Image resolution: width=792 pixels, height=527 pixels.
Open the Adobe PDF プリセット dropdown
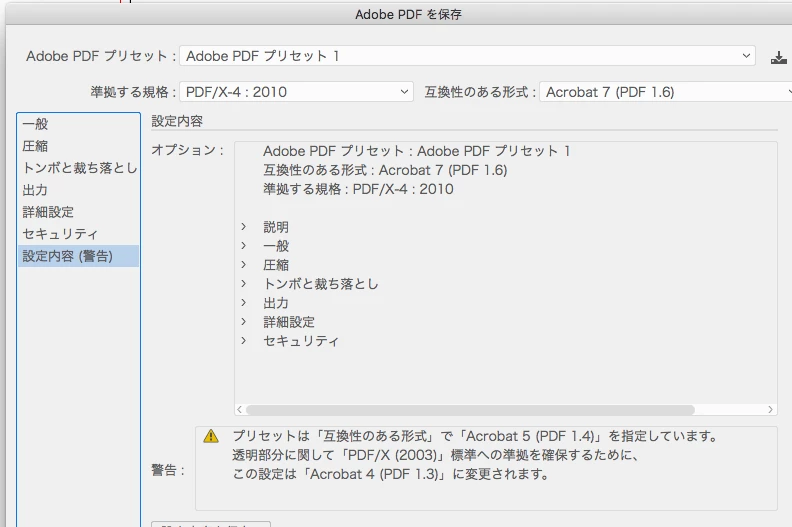point(467,56)
